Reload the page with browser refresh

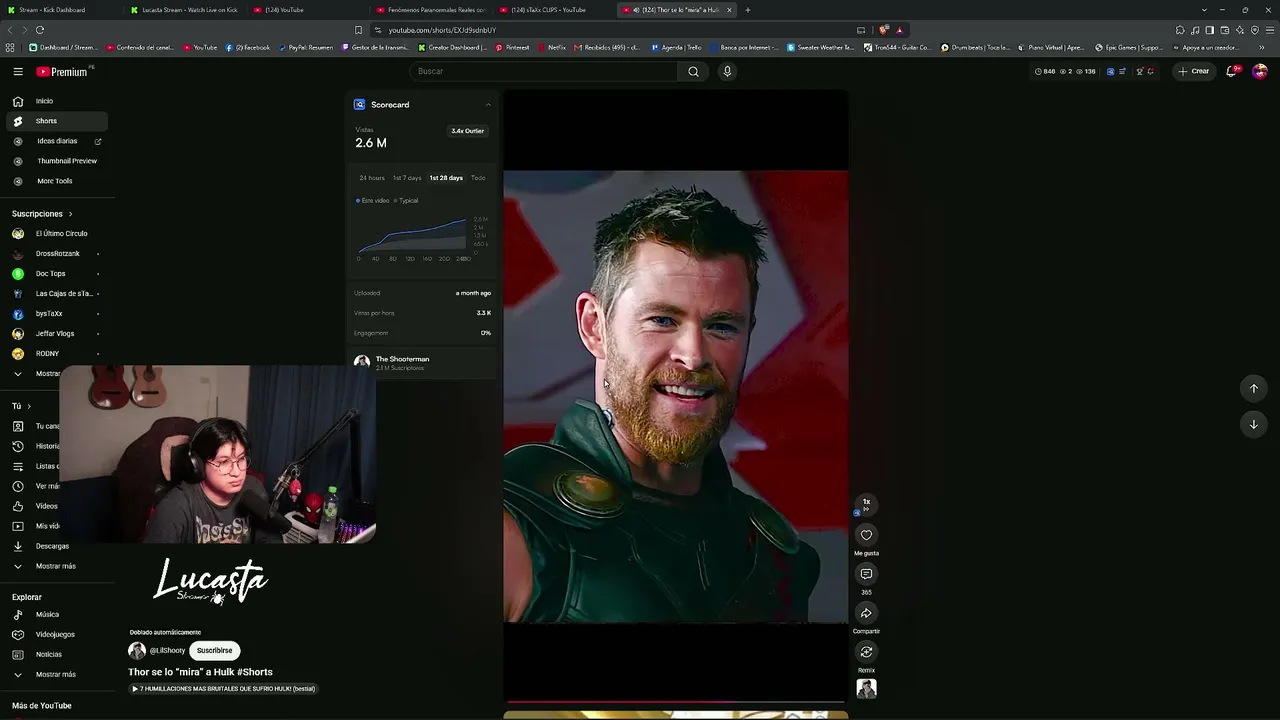tap(40, 30)
